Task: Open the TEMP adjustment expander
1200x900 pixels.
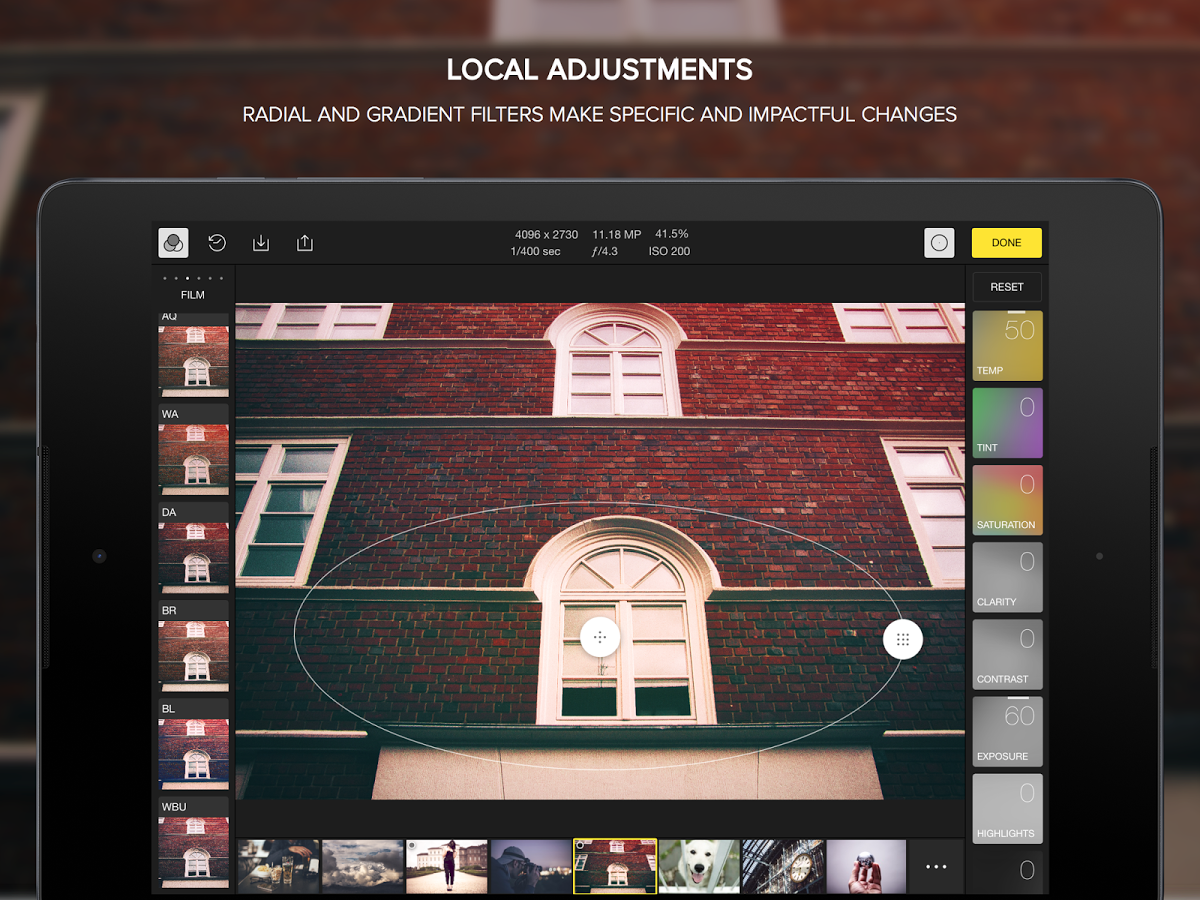Action: pos(1006,345)
